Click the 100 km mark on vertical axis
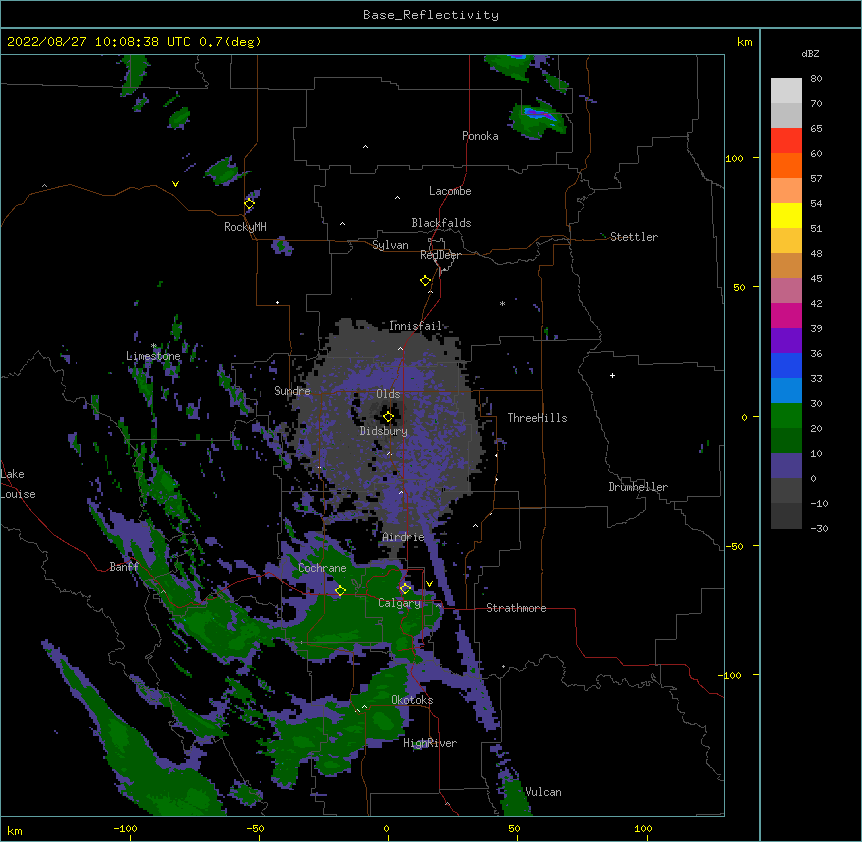This screenshot has width=862, height=842. [734, 158]
